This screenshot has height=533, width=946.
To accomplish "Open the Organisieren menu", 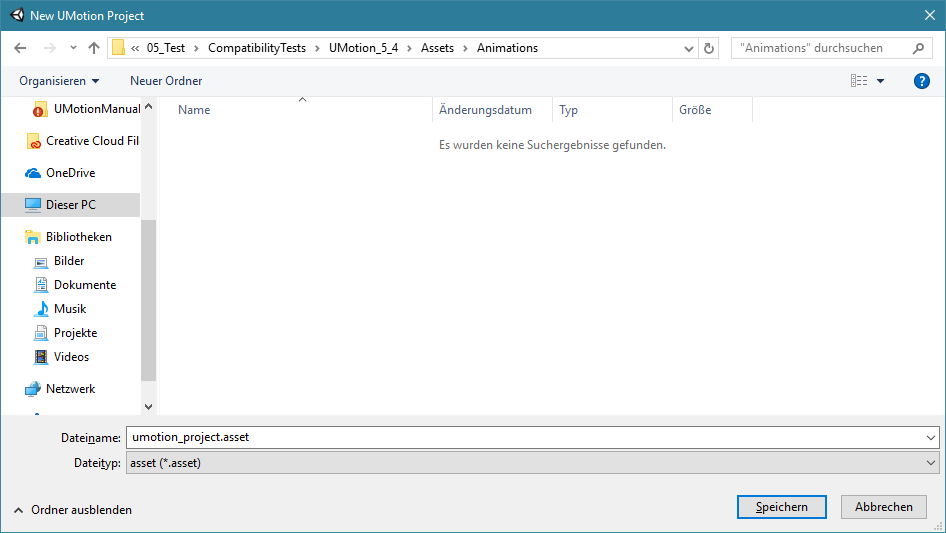I will (x=59, y=81).
